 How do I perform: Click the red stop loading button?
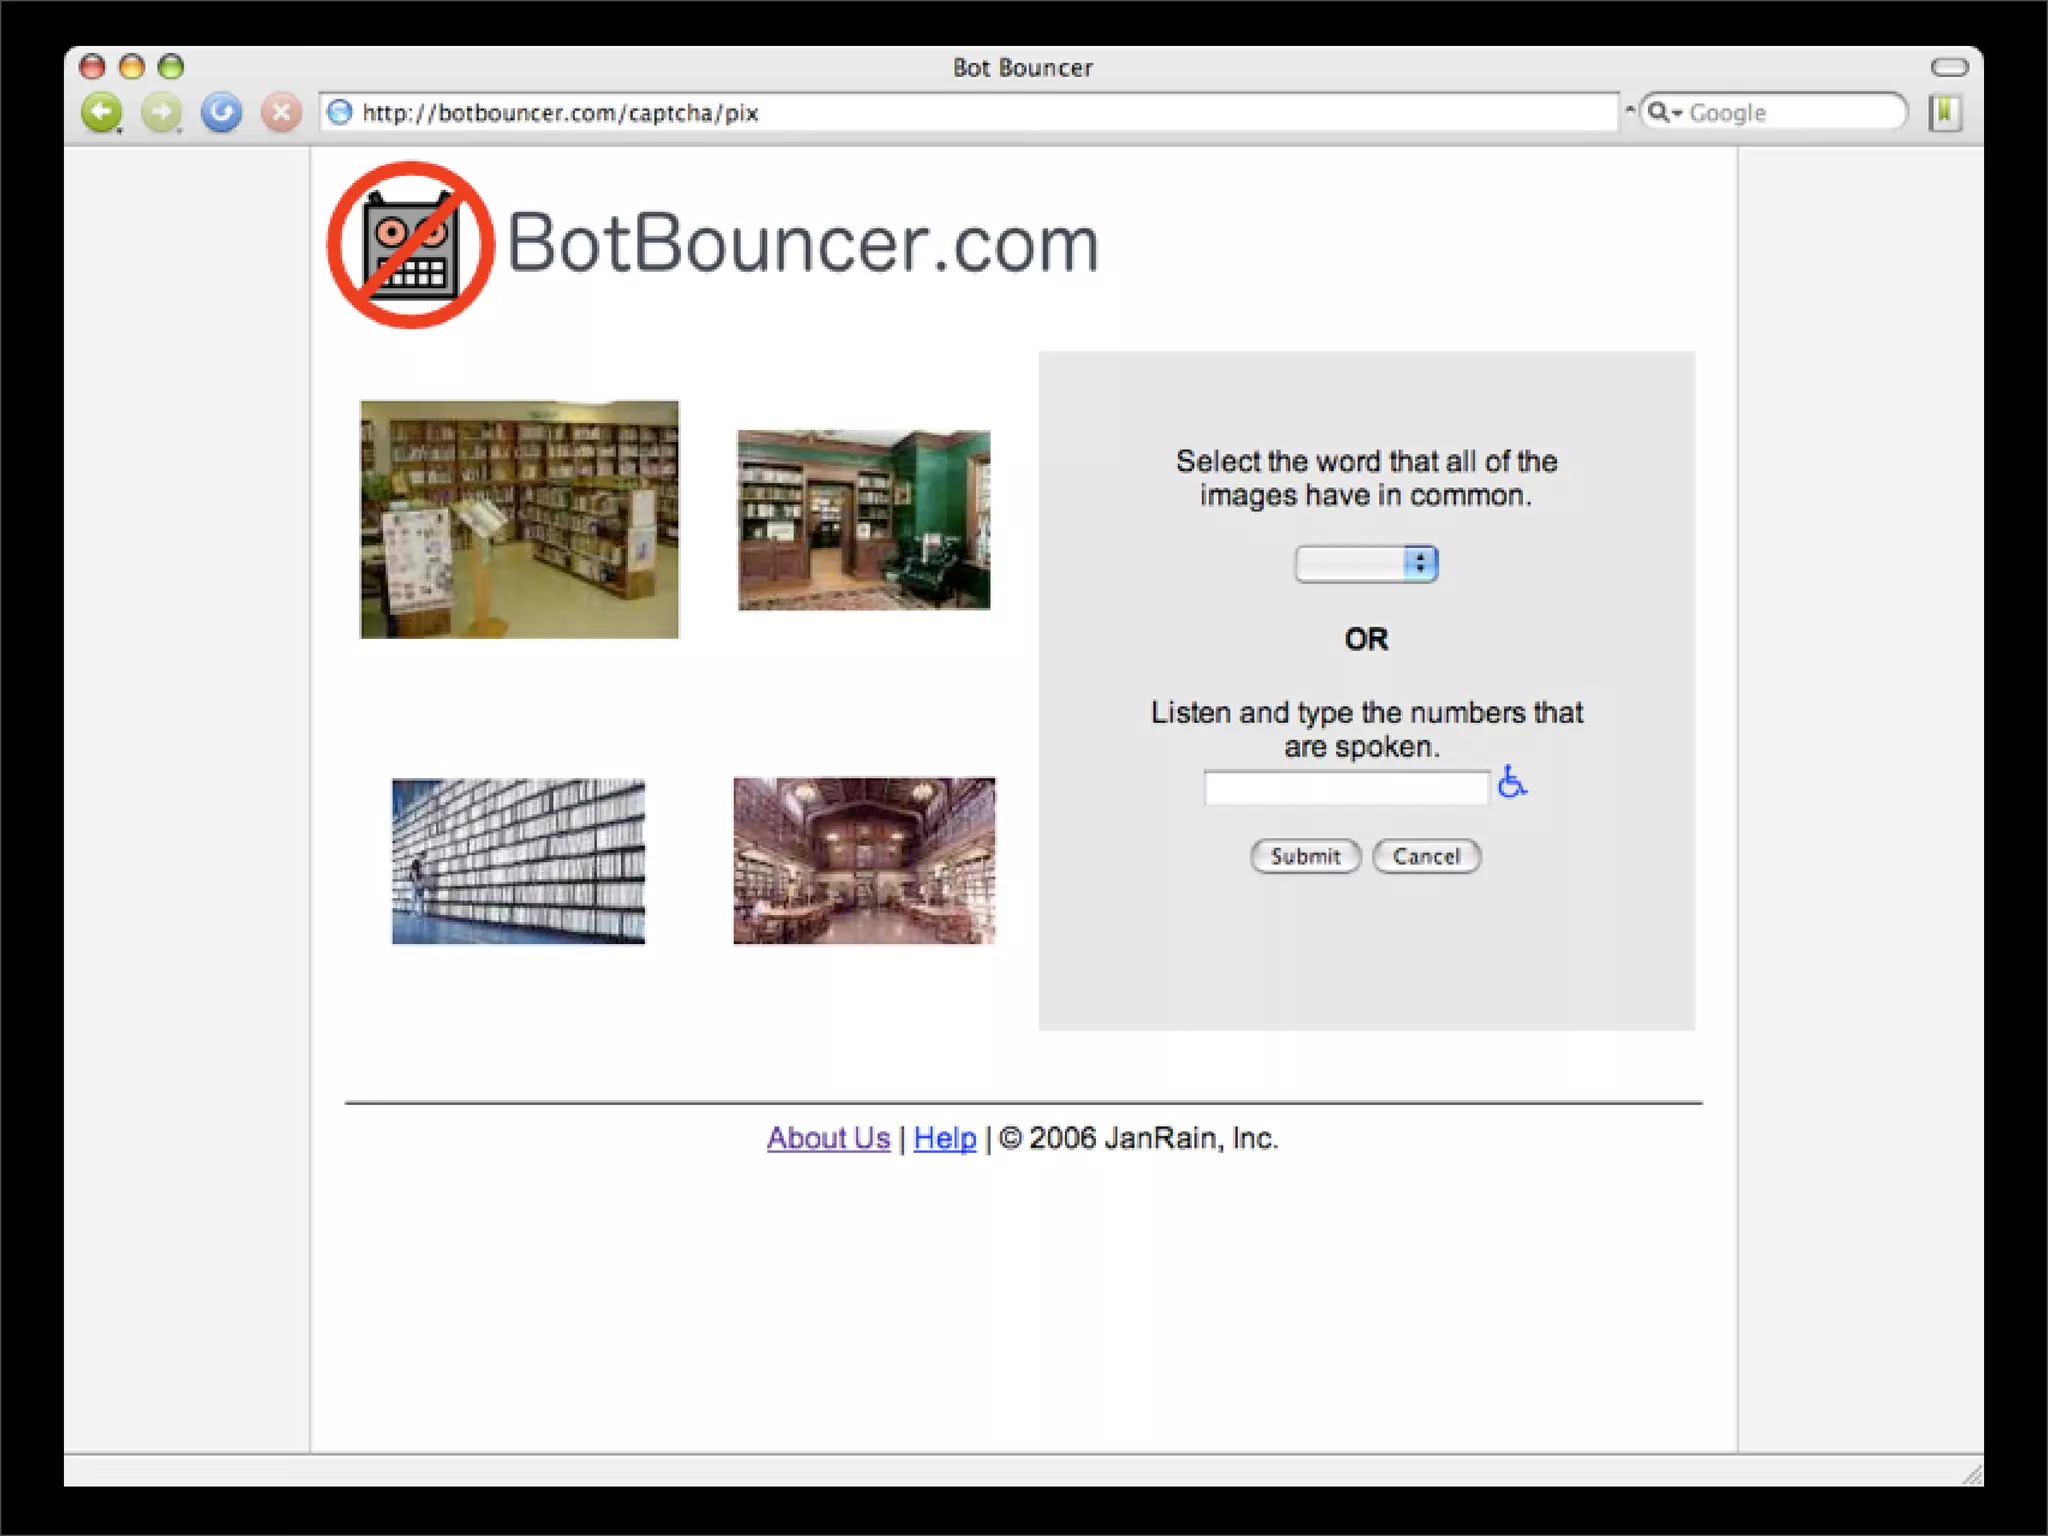coord(281,112)
